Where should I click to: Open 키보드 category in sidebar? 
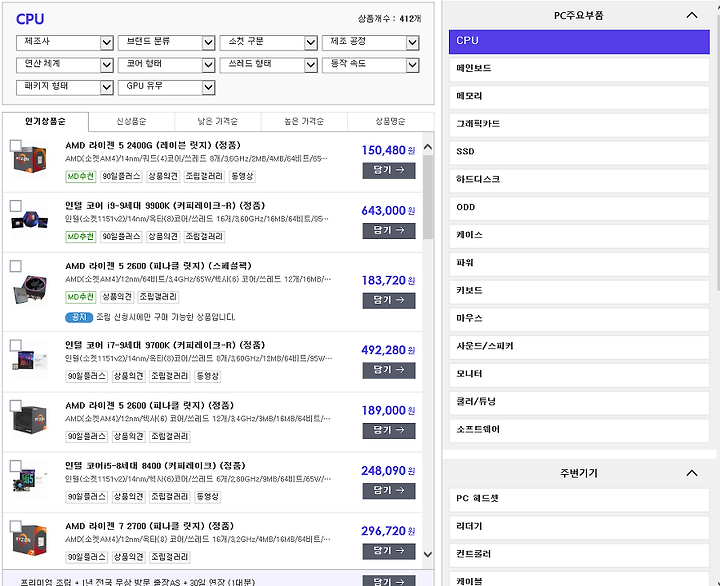(x=579, y=291)
